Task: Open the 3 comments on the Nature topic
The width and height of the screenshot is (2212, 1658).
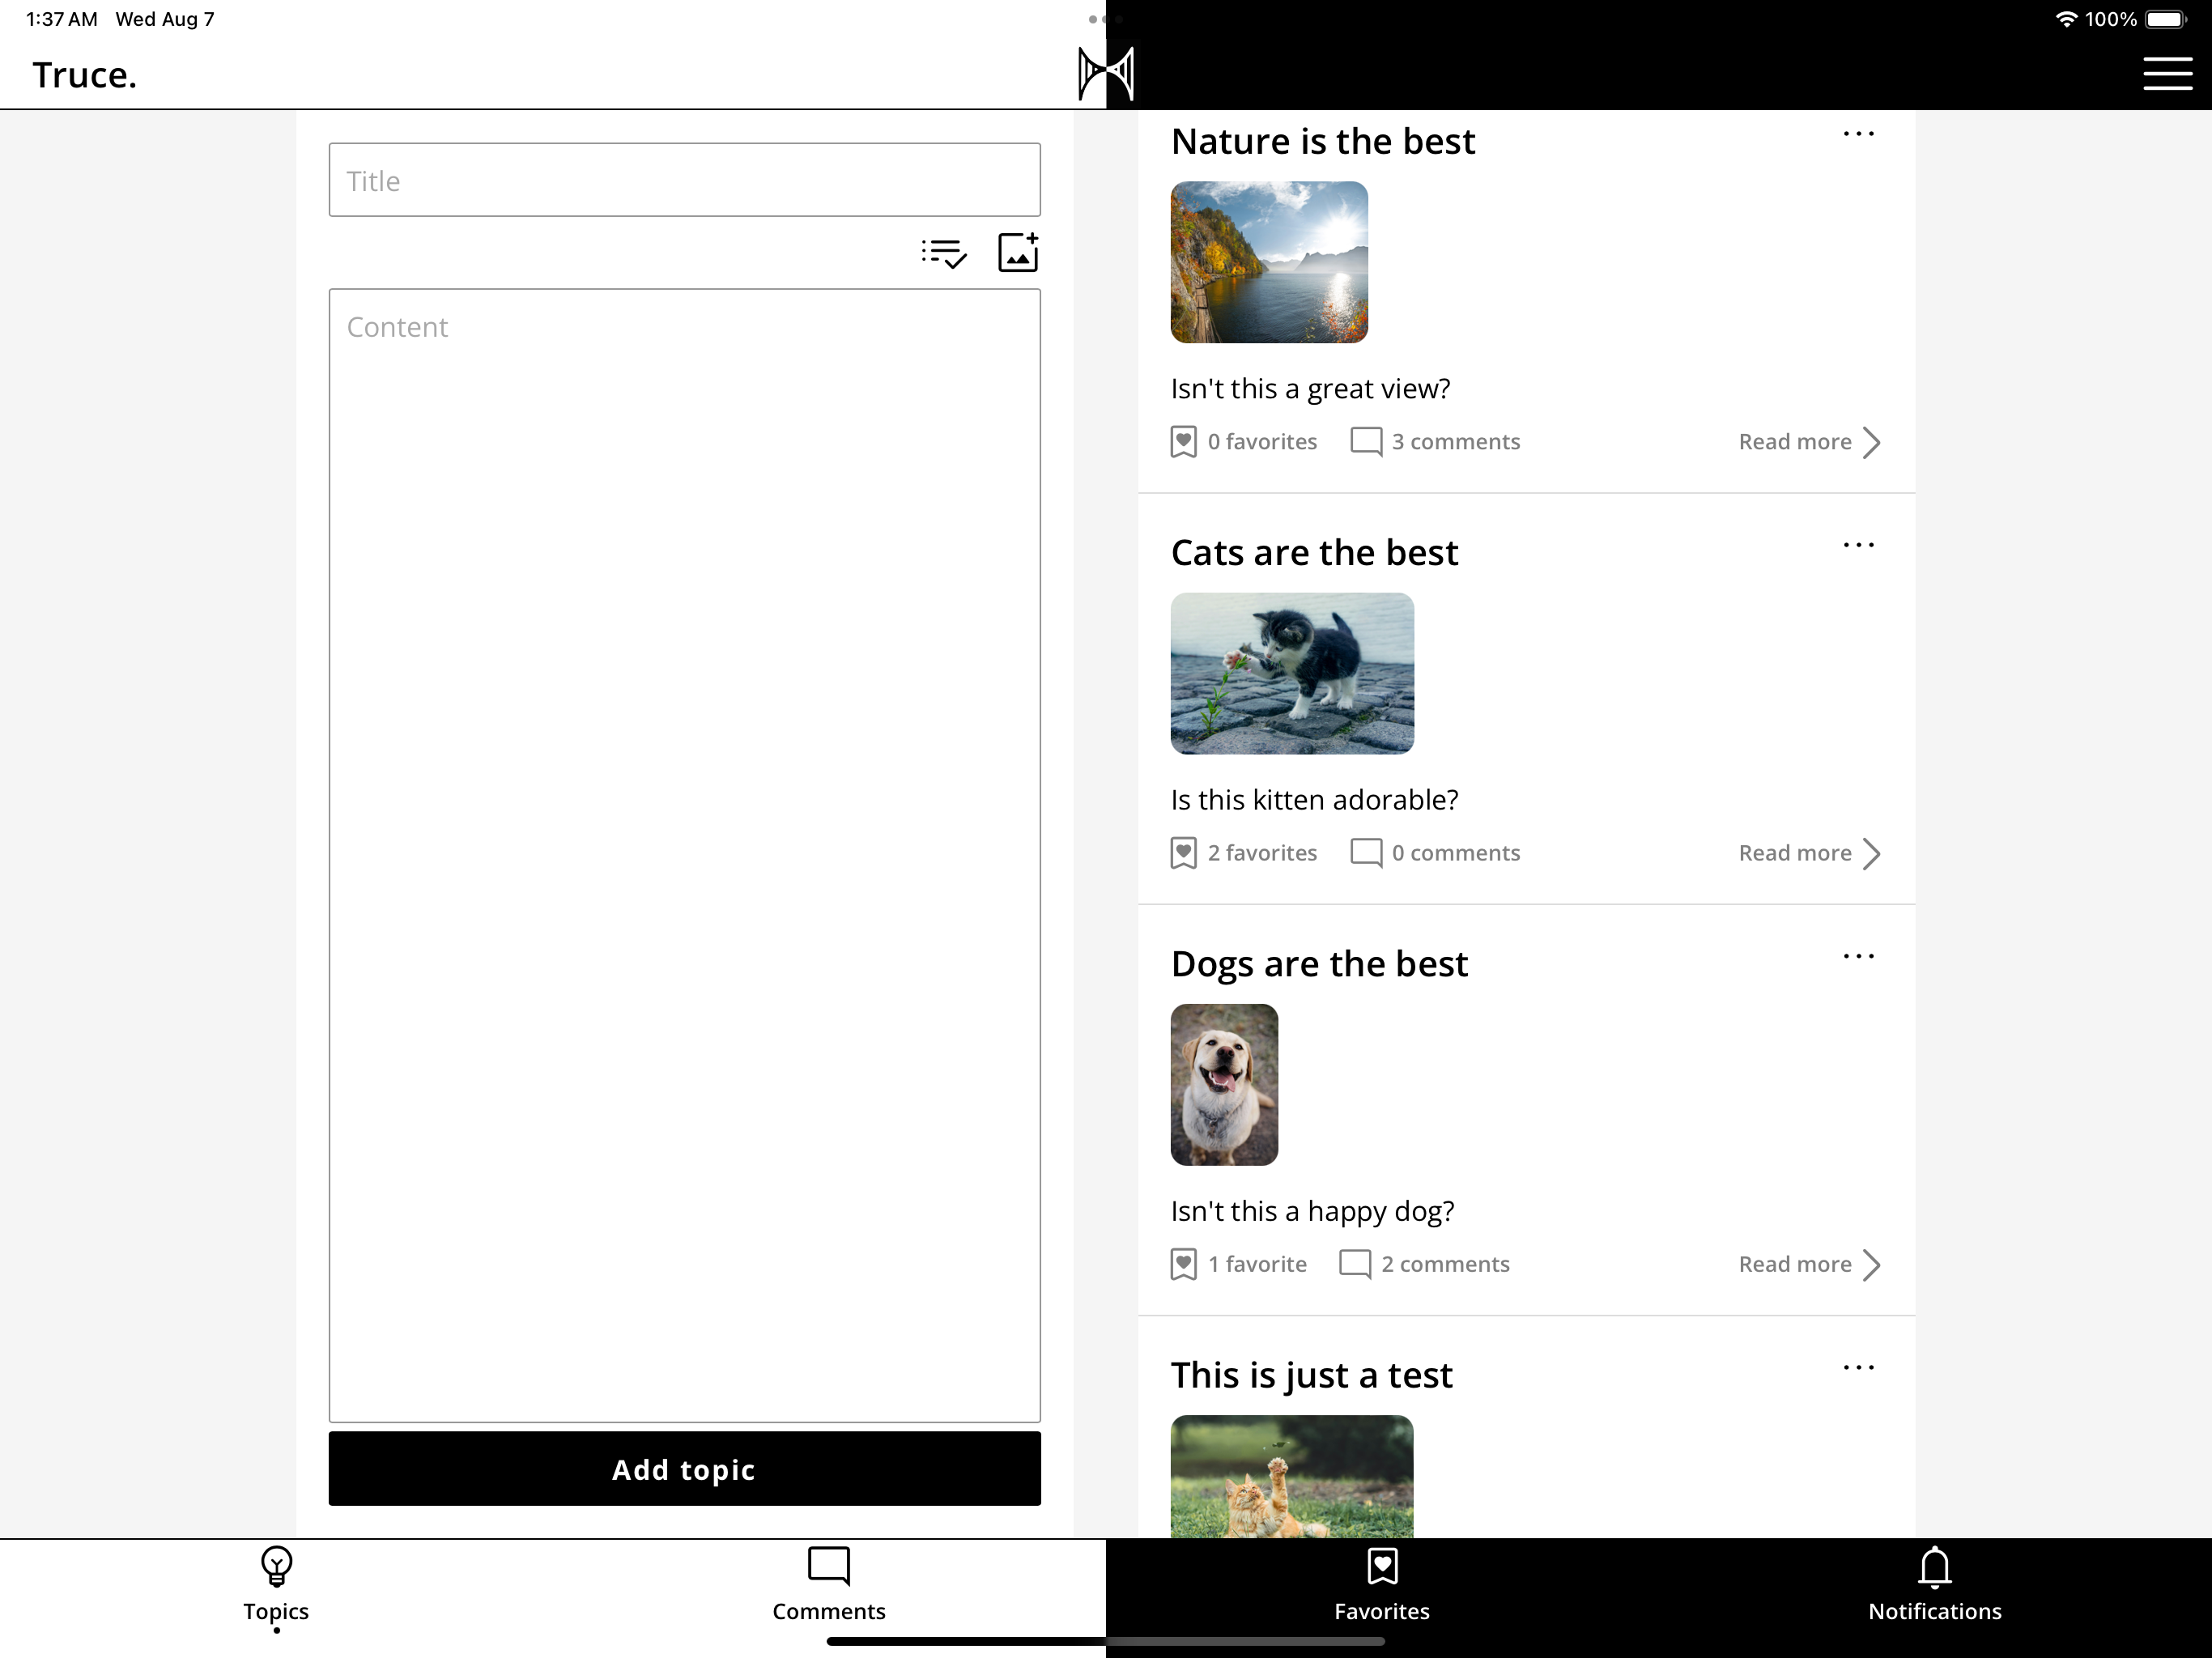Action: point(1435,441)
